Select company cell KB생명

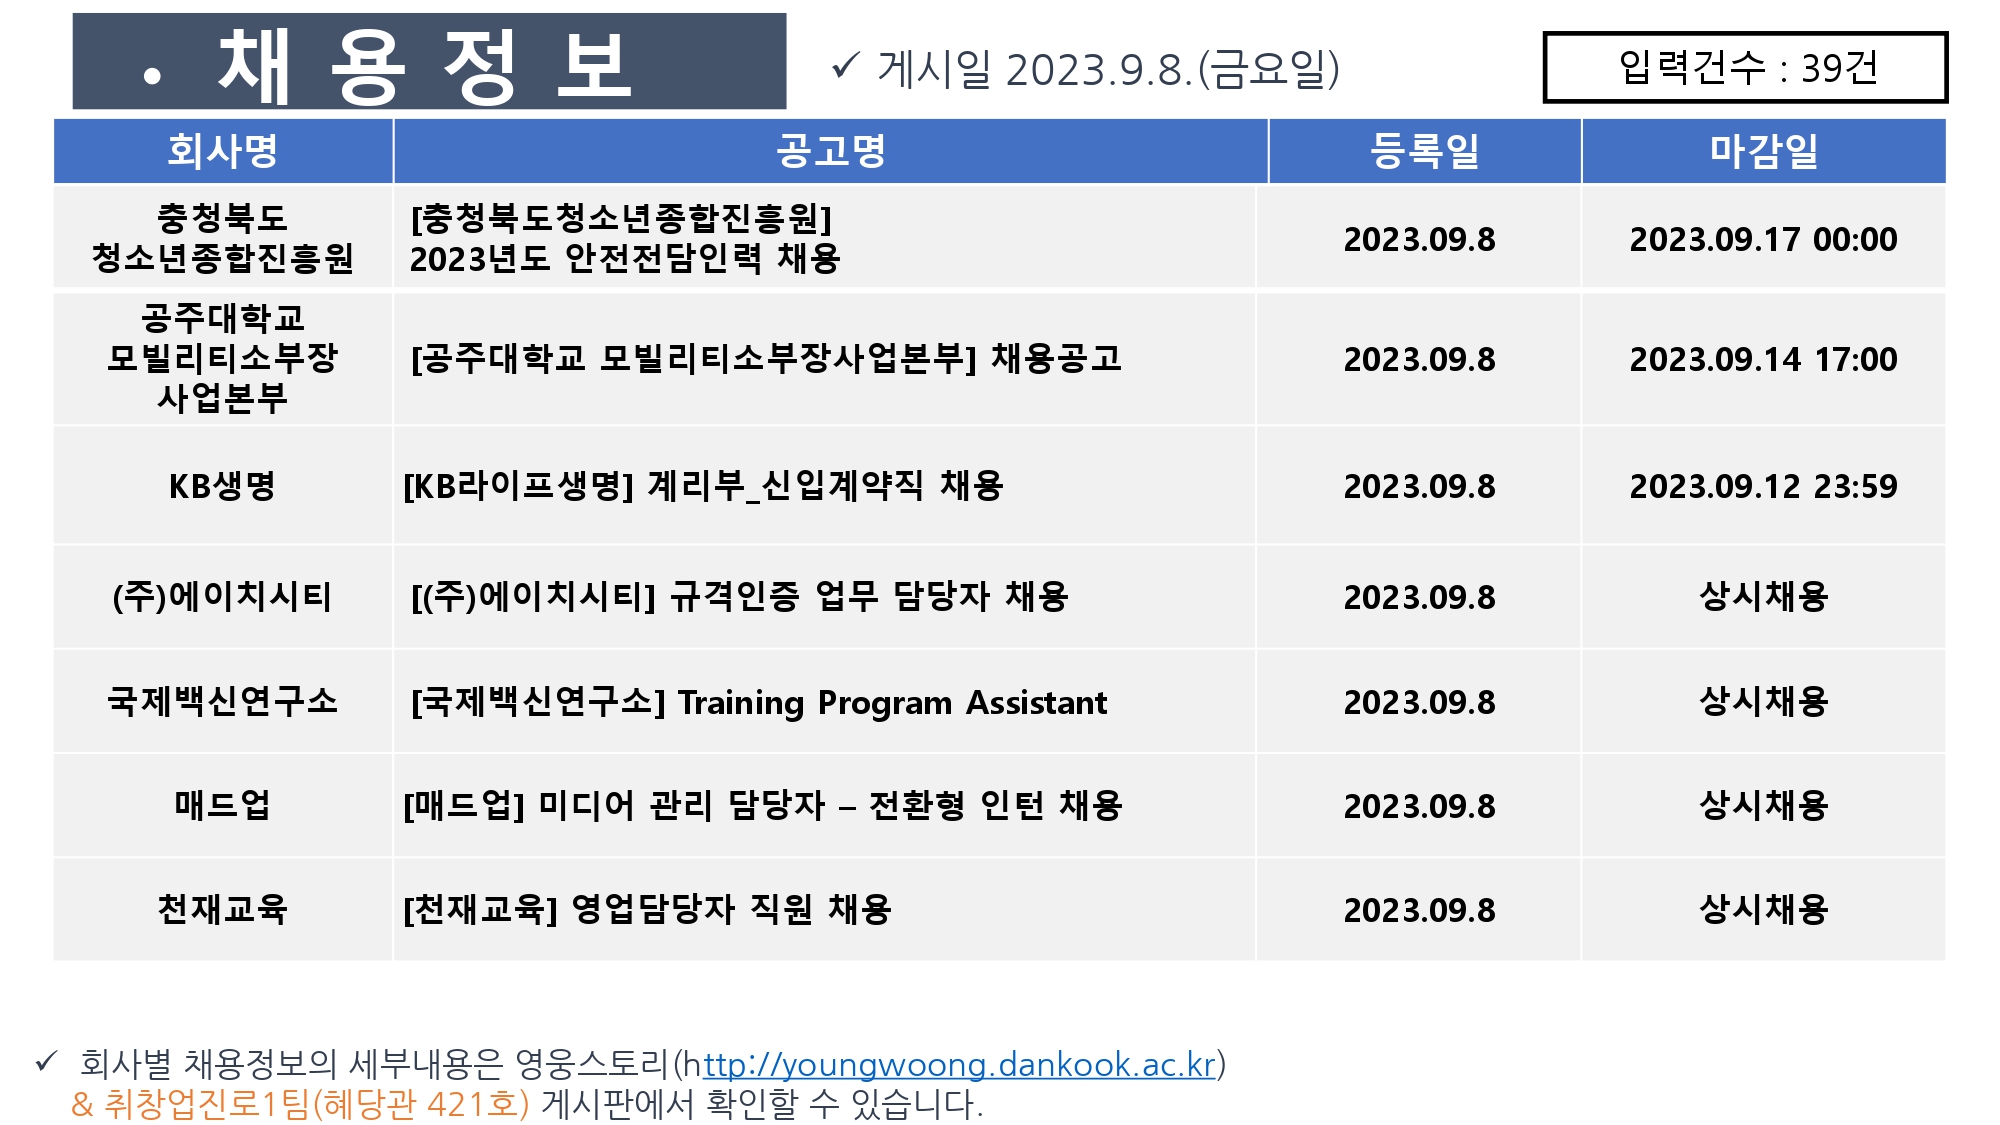click(x=223, y=486)
